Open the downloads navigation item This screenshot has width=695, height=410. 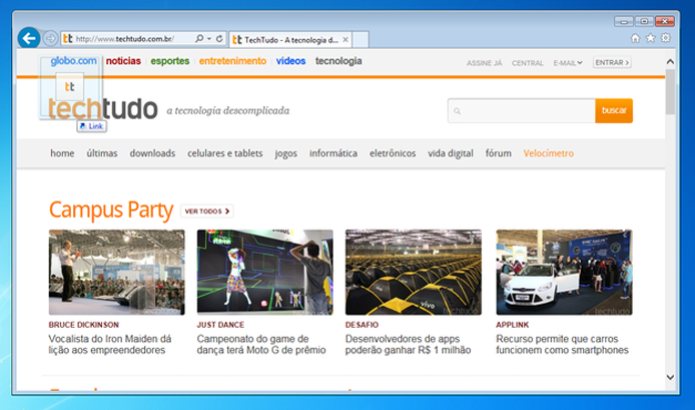coord(152,153)
